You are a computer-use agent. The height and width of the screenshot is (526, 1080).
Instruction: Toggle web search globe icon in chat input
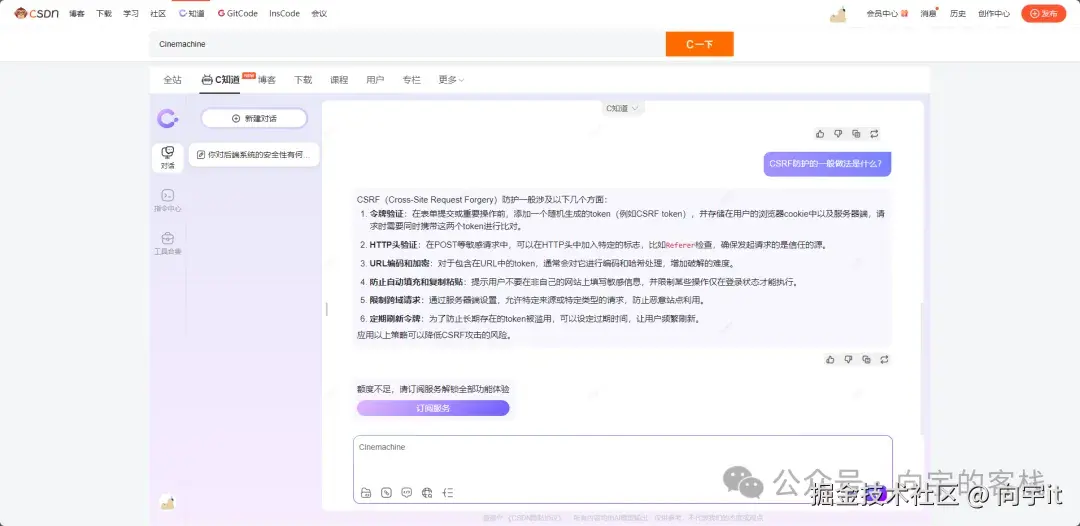click(x=427, y=492)
